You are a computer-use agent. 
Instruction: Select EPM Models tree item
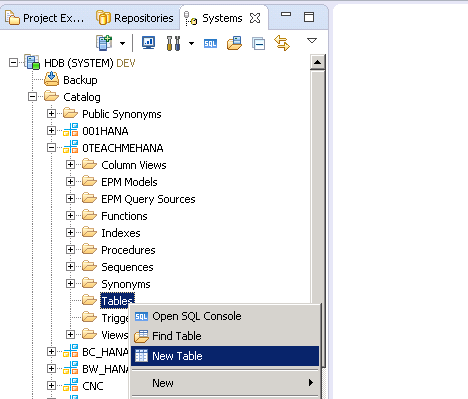[129, 182]
